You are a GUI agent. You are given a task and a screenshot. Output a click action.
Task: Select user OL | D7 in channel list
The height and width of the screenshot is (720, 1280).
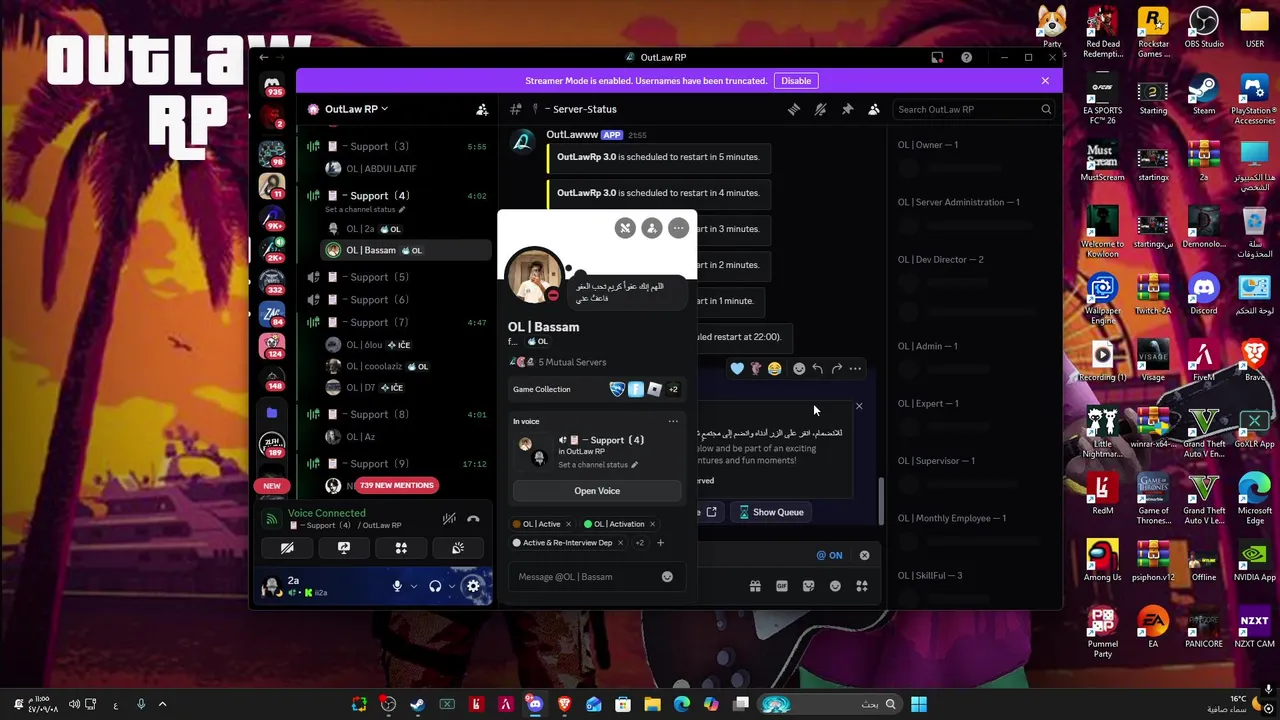pos(407,387)
